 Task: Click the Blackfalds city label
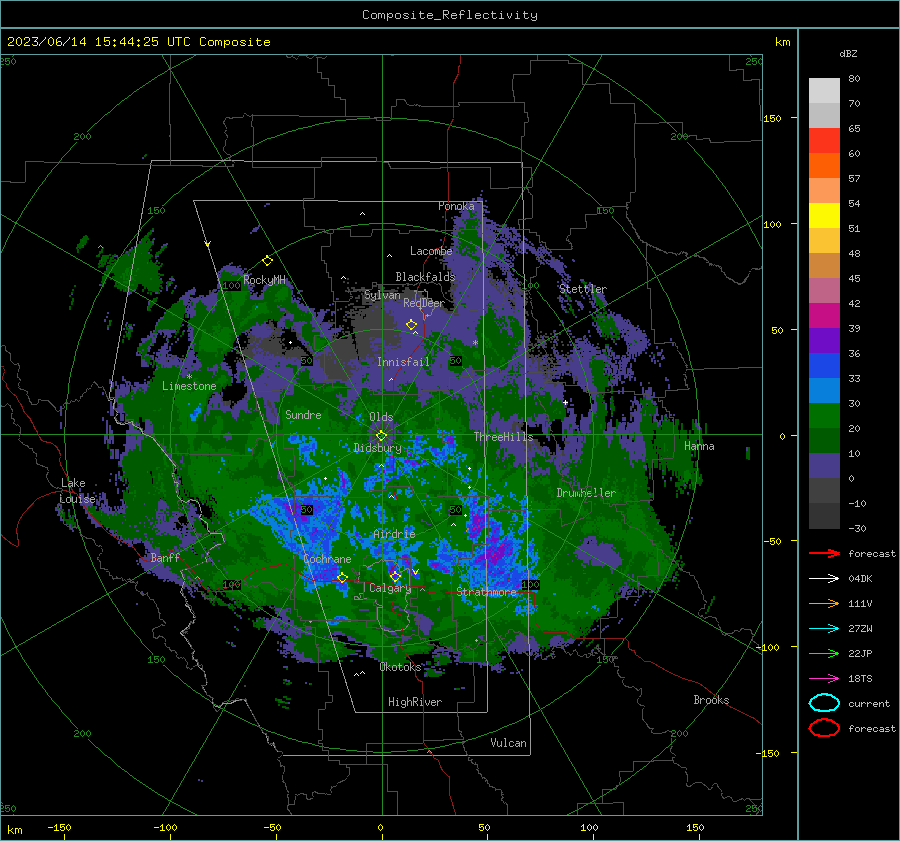click(x=425, y=277)
